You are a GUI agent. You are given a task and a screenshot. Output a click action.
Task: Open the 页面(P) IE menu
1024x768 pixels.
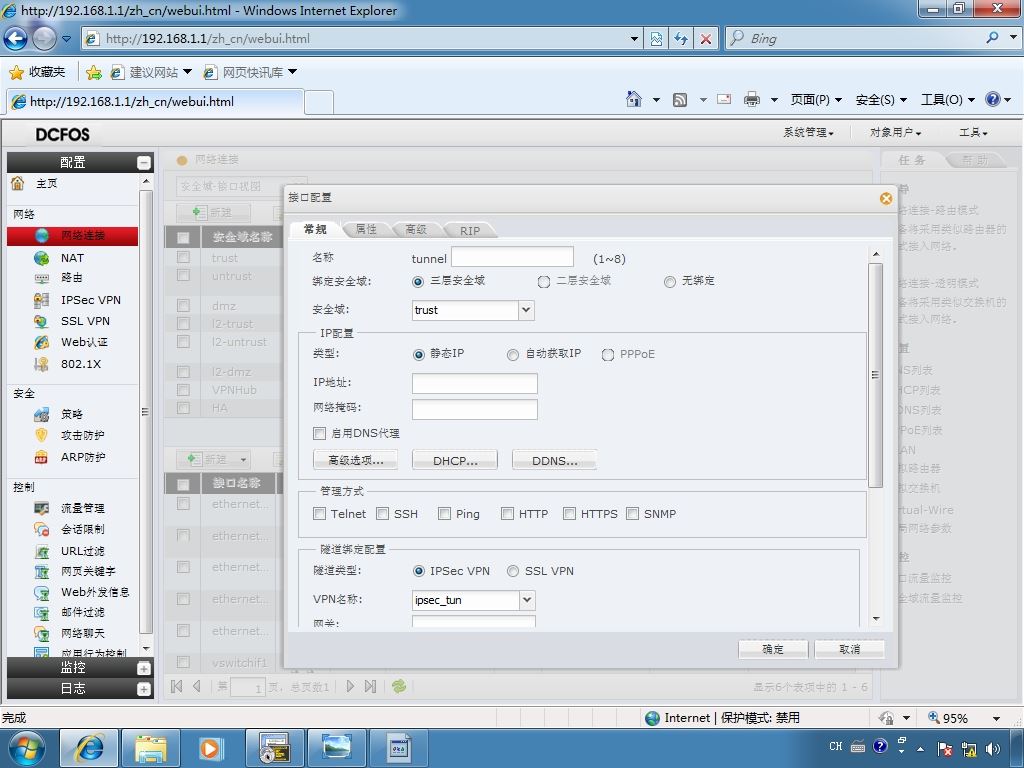point(816,100)
